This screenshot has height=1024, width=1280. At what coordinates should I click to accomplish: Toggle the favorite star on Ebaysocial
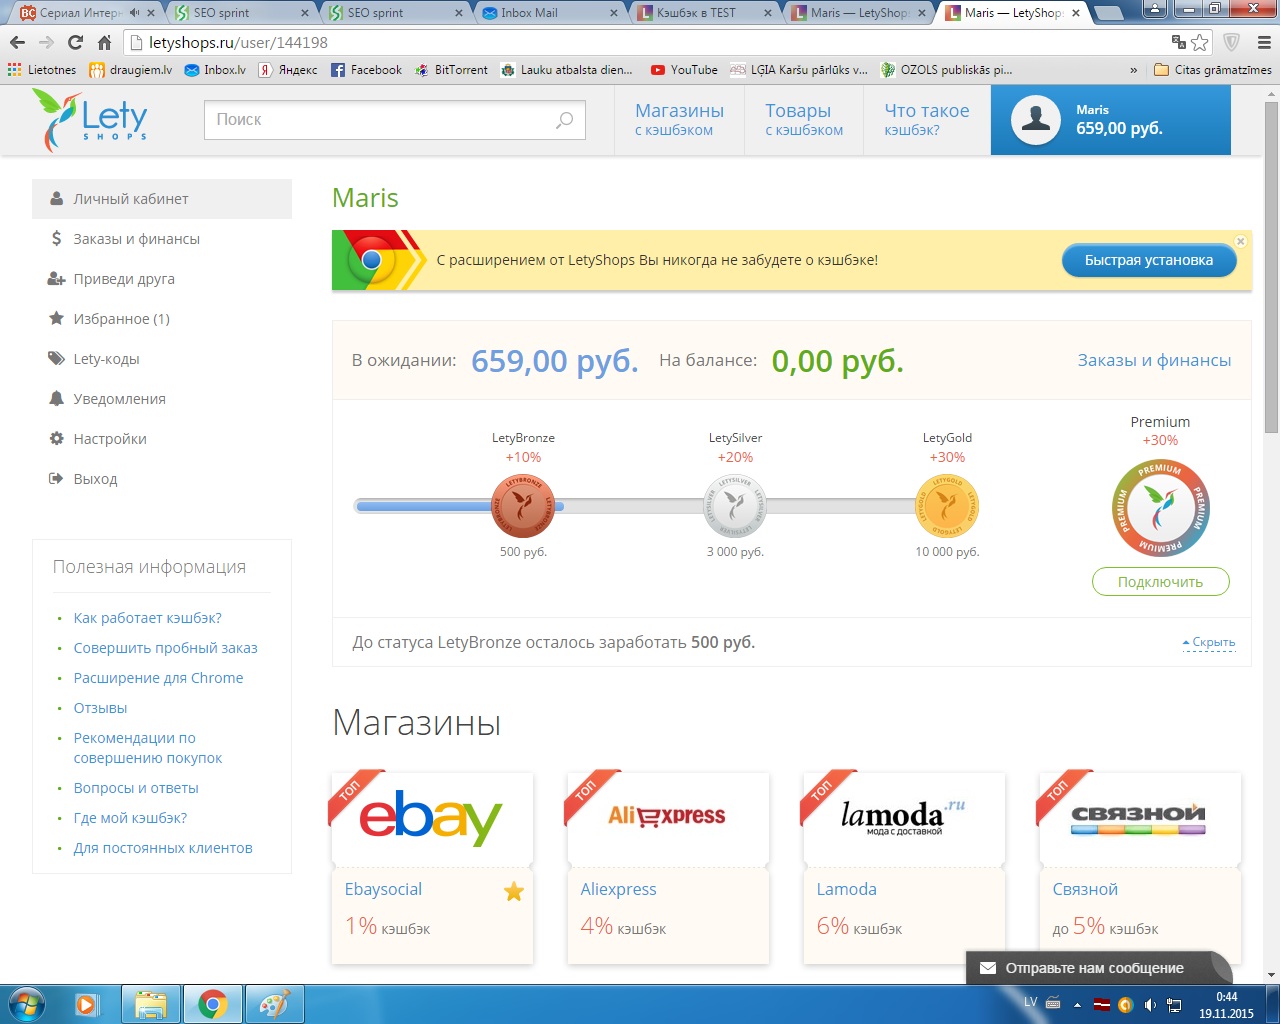point(514,891)
